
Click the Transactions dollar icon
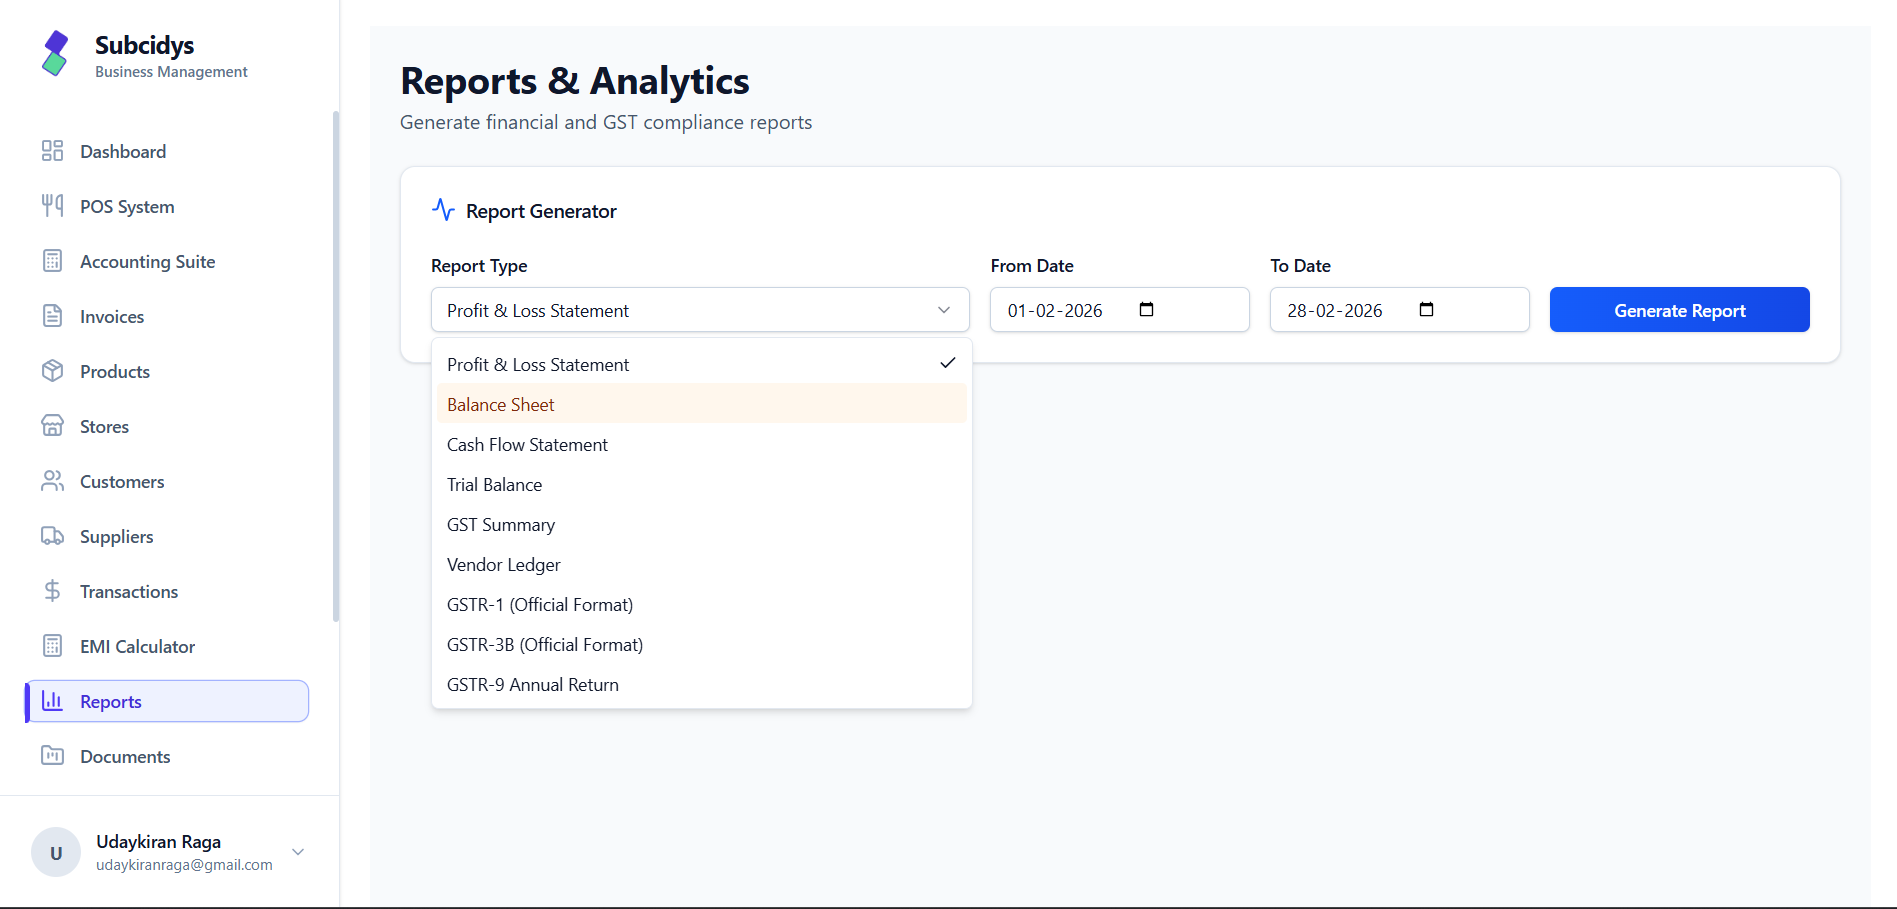tap(52, 591)
